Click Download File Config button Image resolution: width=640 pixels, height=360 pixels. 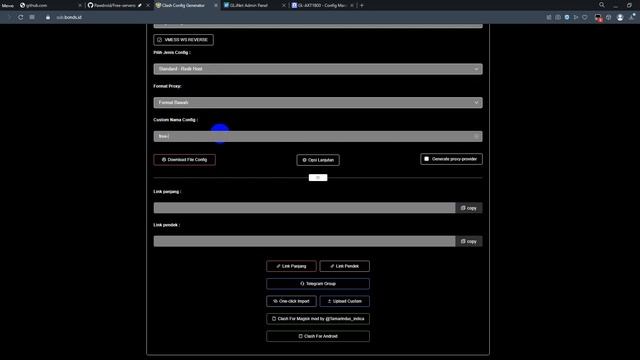pos(184,160)
